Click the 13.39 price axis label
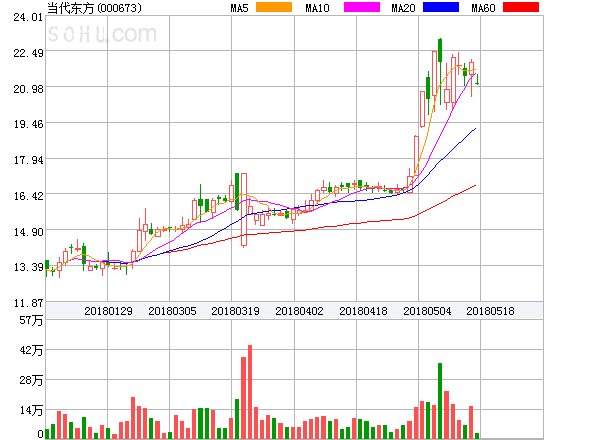The width and height of the screenshot is (600, 440). tap(28, 267)
